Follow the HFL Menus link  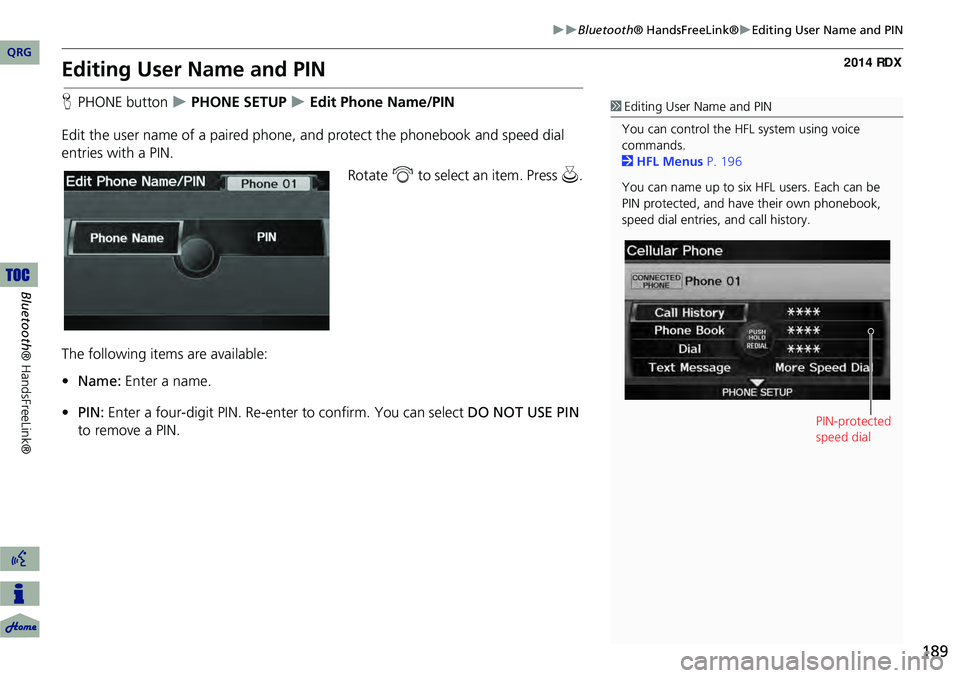670,162
